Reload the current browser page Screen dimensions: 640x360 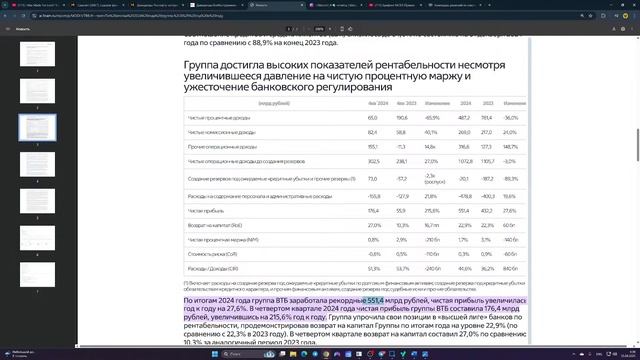point(23,16)
